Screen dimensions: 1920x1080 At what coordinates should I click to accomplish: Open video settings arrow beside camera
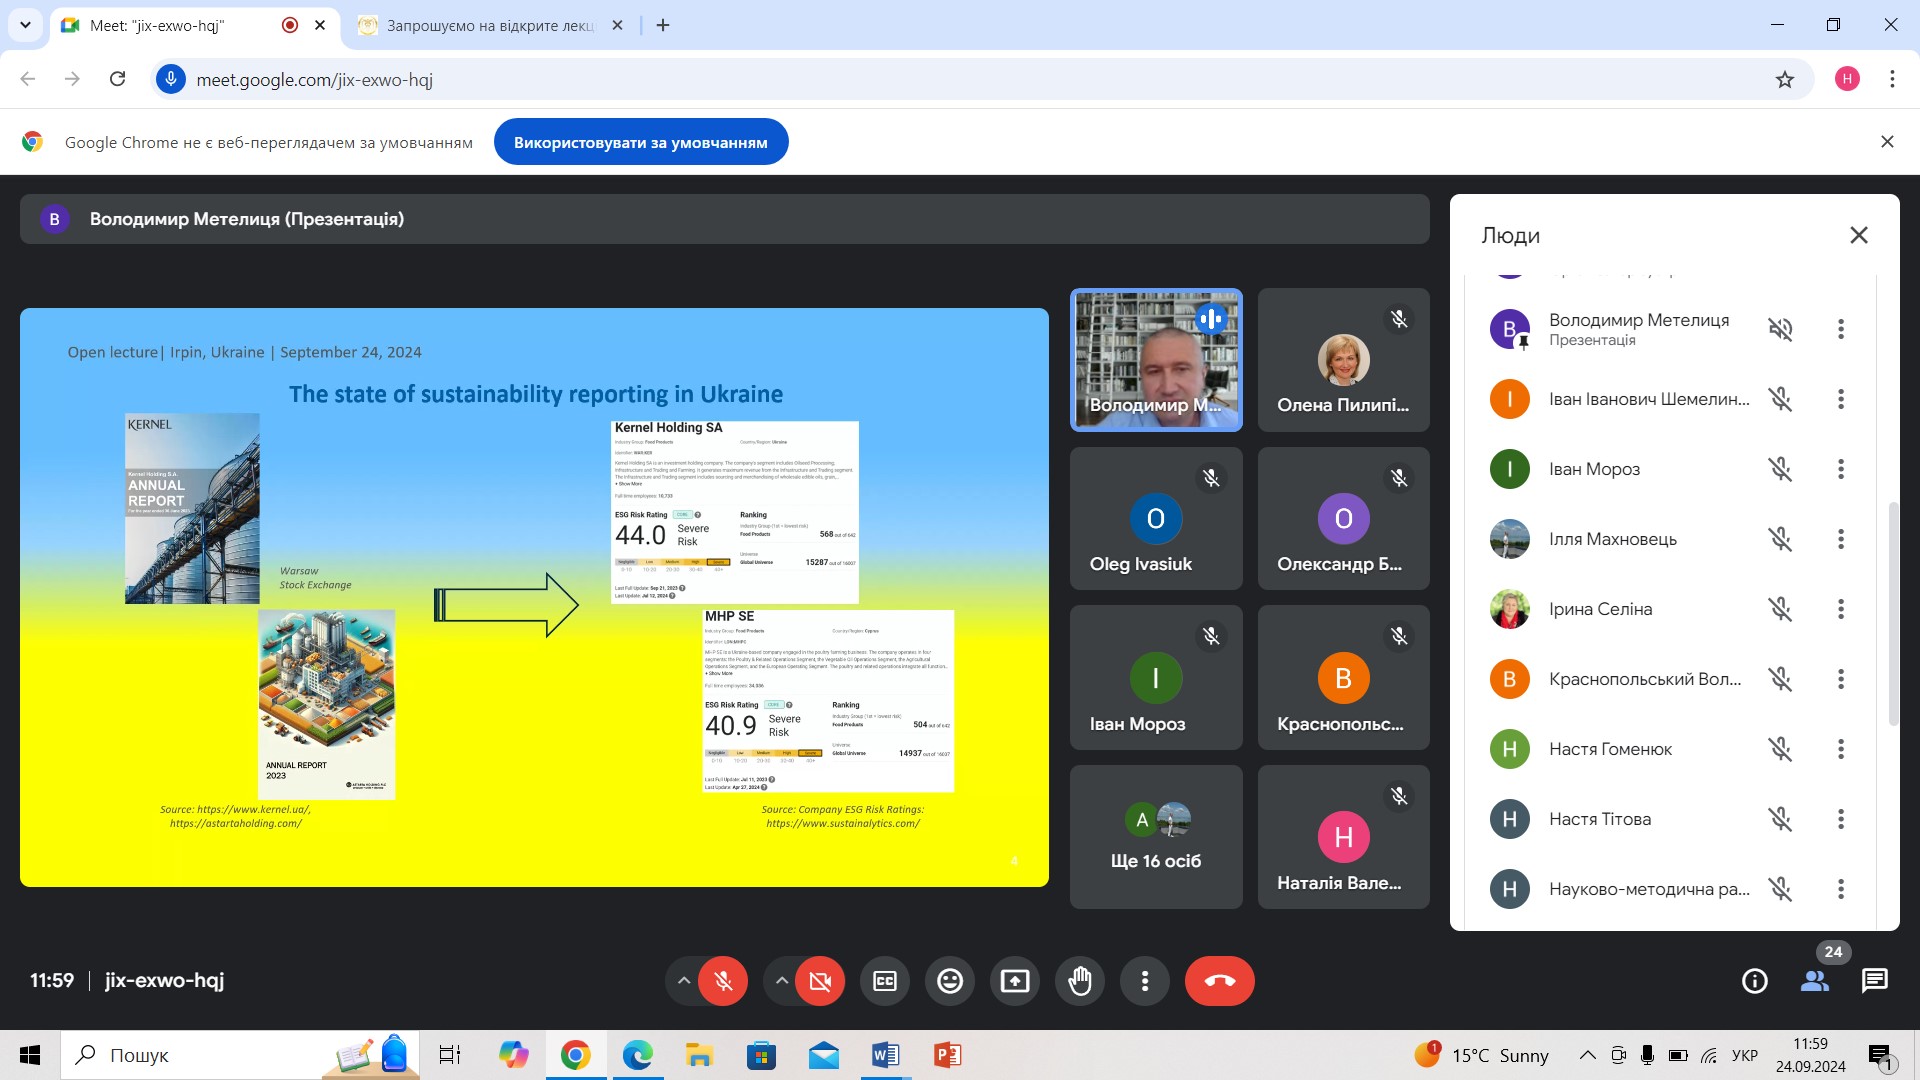(781, 981)
